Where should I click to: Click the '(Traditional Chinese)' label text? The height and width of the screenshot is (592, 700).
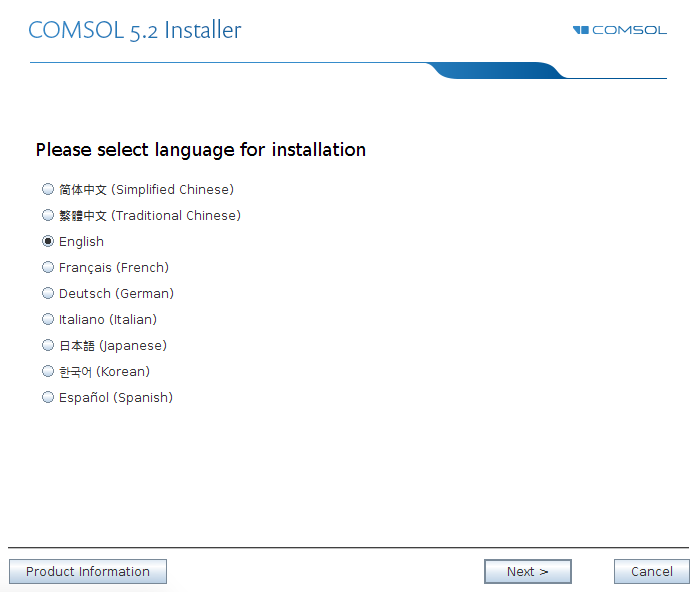click(x=176, y=216)
